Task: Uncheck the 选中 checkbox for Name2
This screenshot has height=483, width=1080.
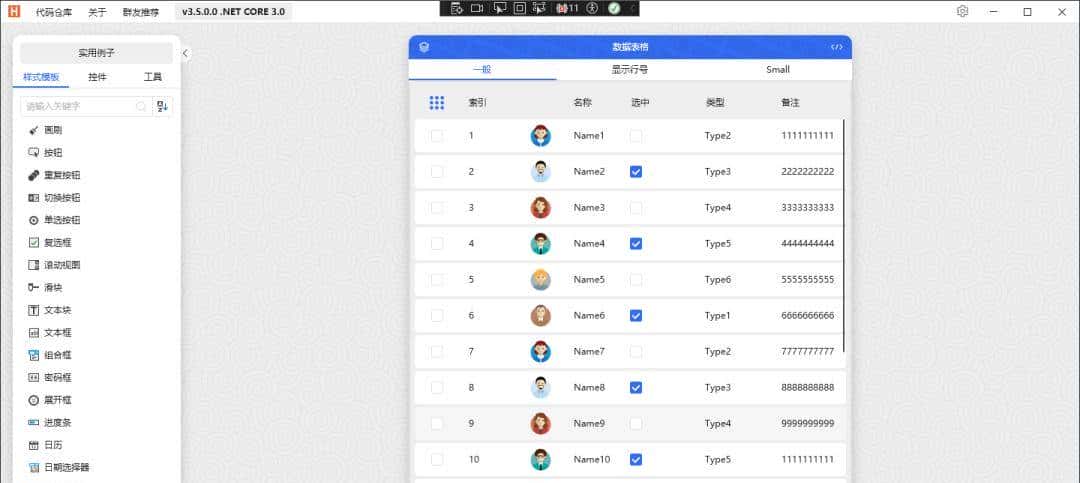Action: click(636, 172)
